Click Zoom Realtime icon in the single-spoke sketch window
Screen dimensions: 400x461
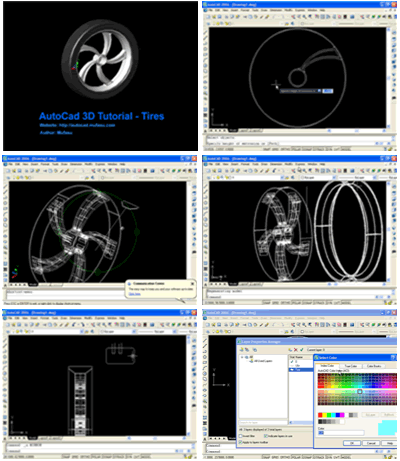(x=300, y=17)
